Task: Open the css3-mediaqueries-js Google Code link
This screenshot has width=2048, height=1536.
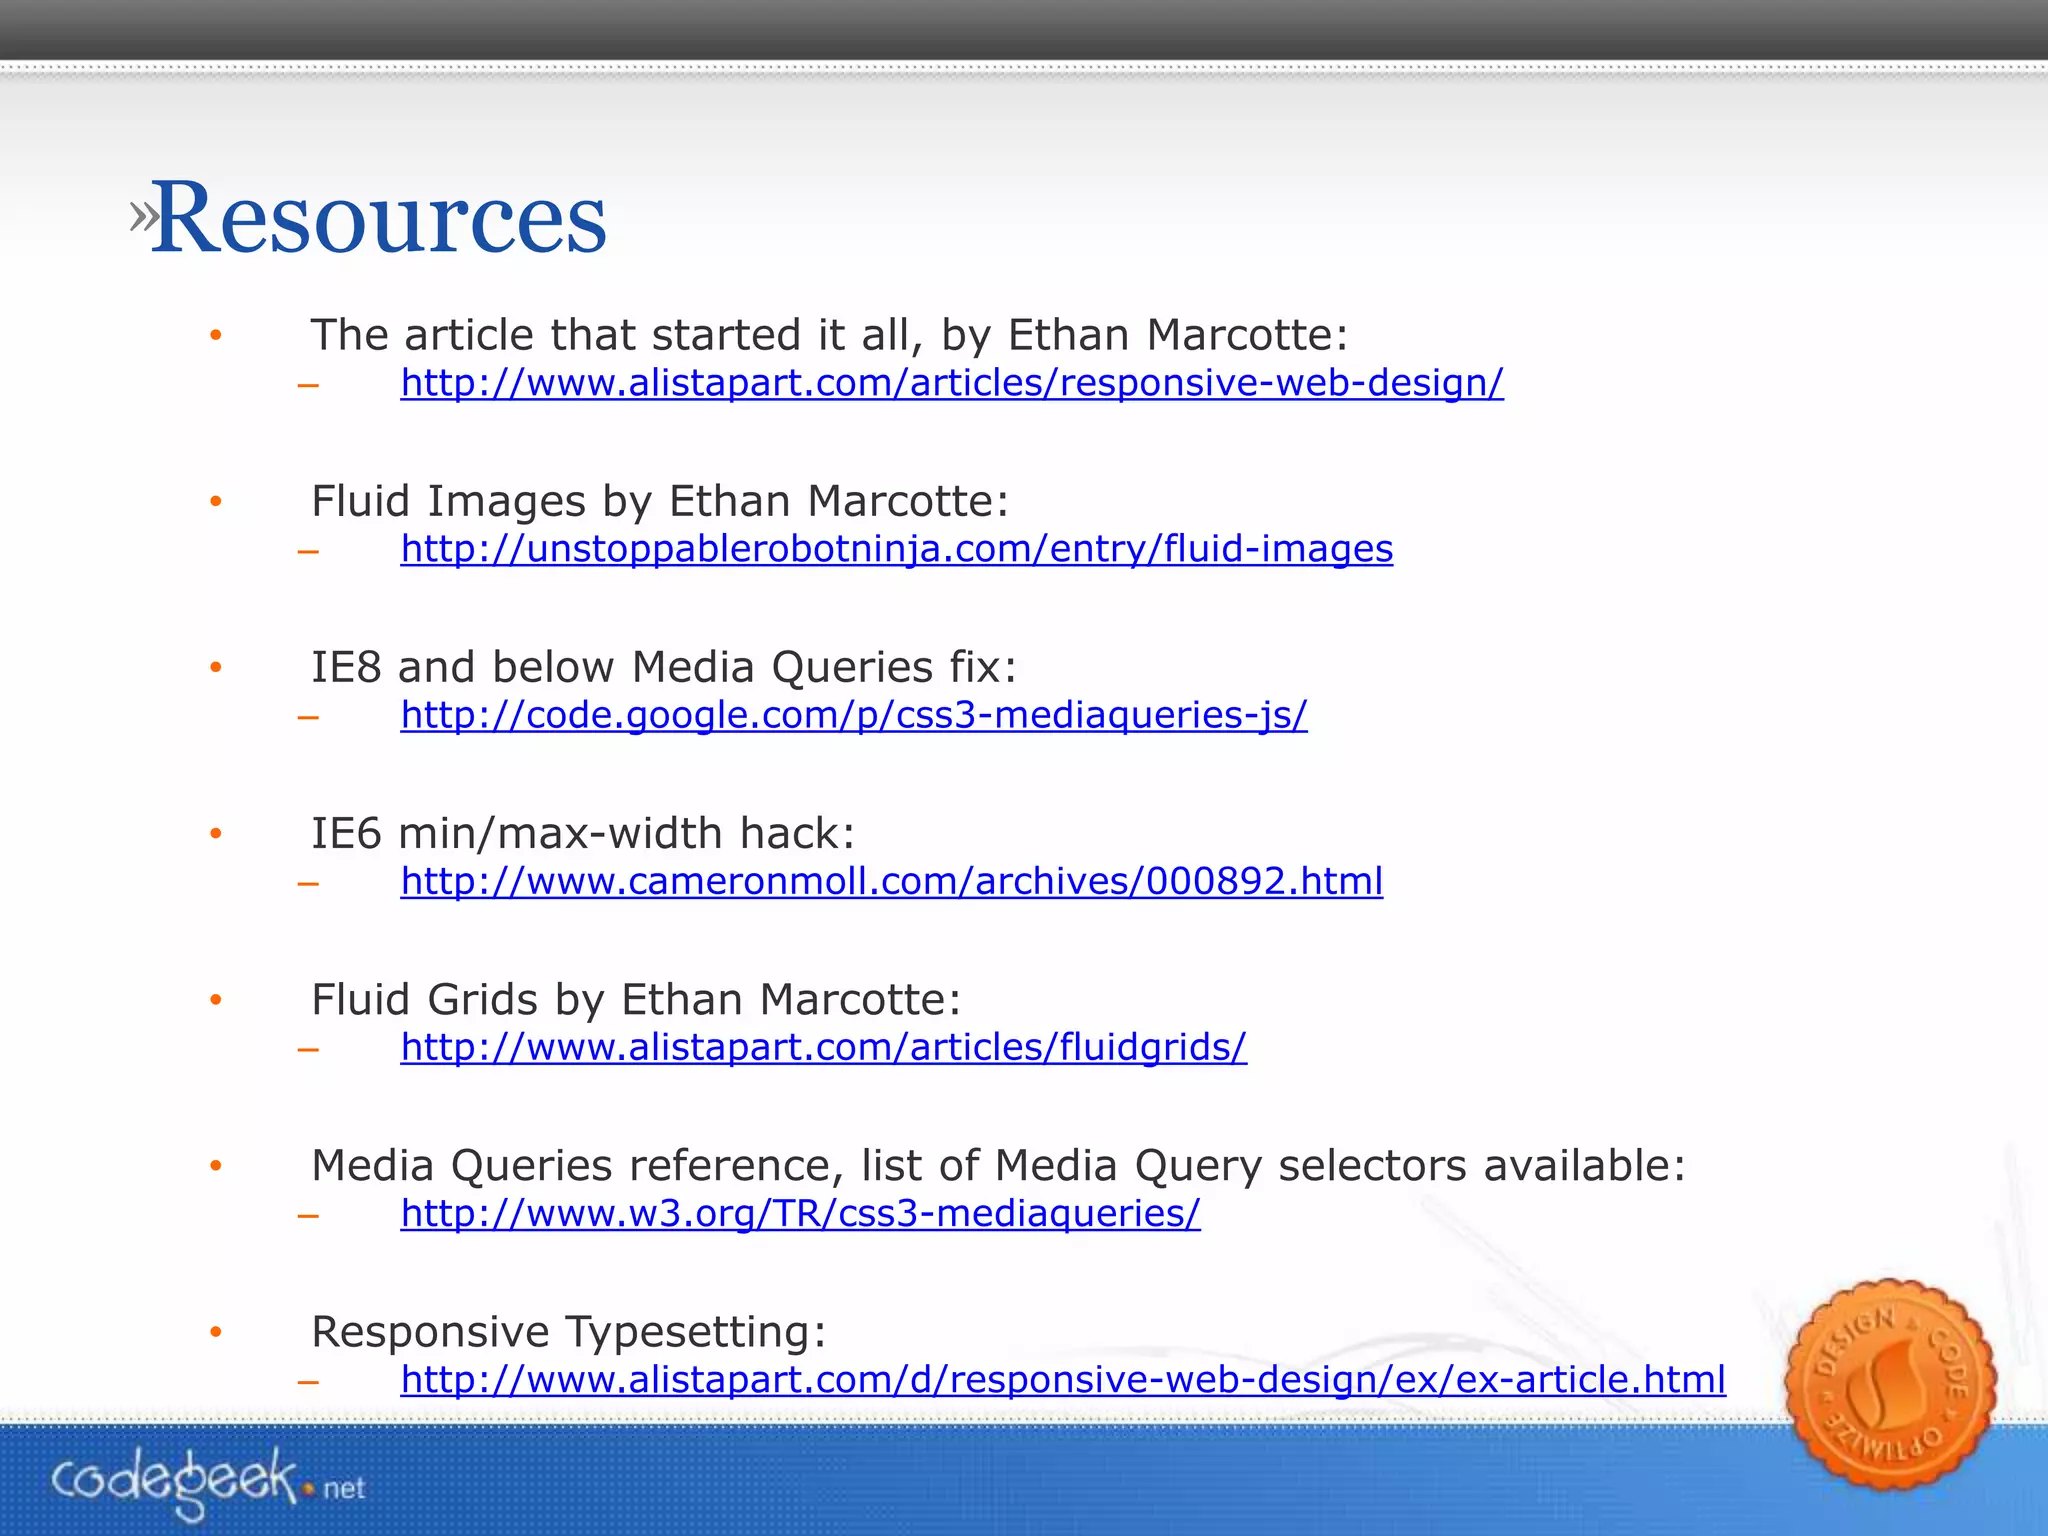Action: 854,715
